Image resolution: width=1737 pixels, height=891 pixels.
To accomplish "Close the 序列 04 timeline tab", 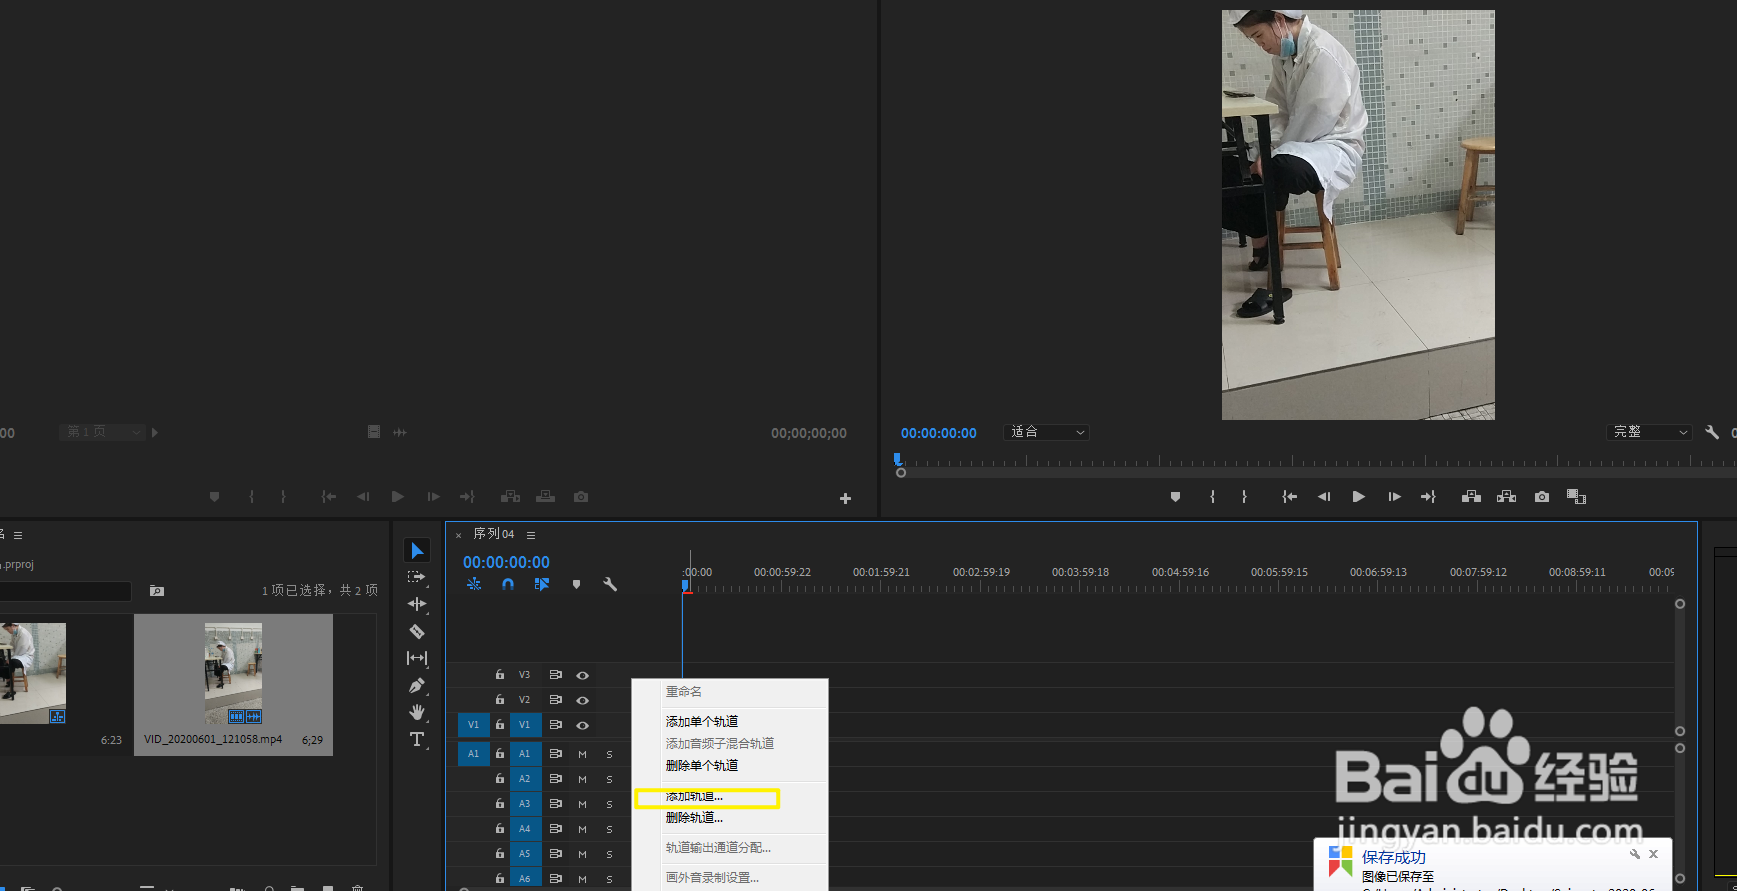I will 458,535.
